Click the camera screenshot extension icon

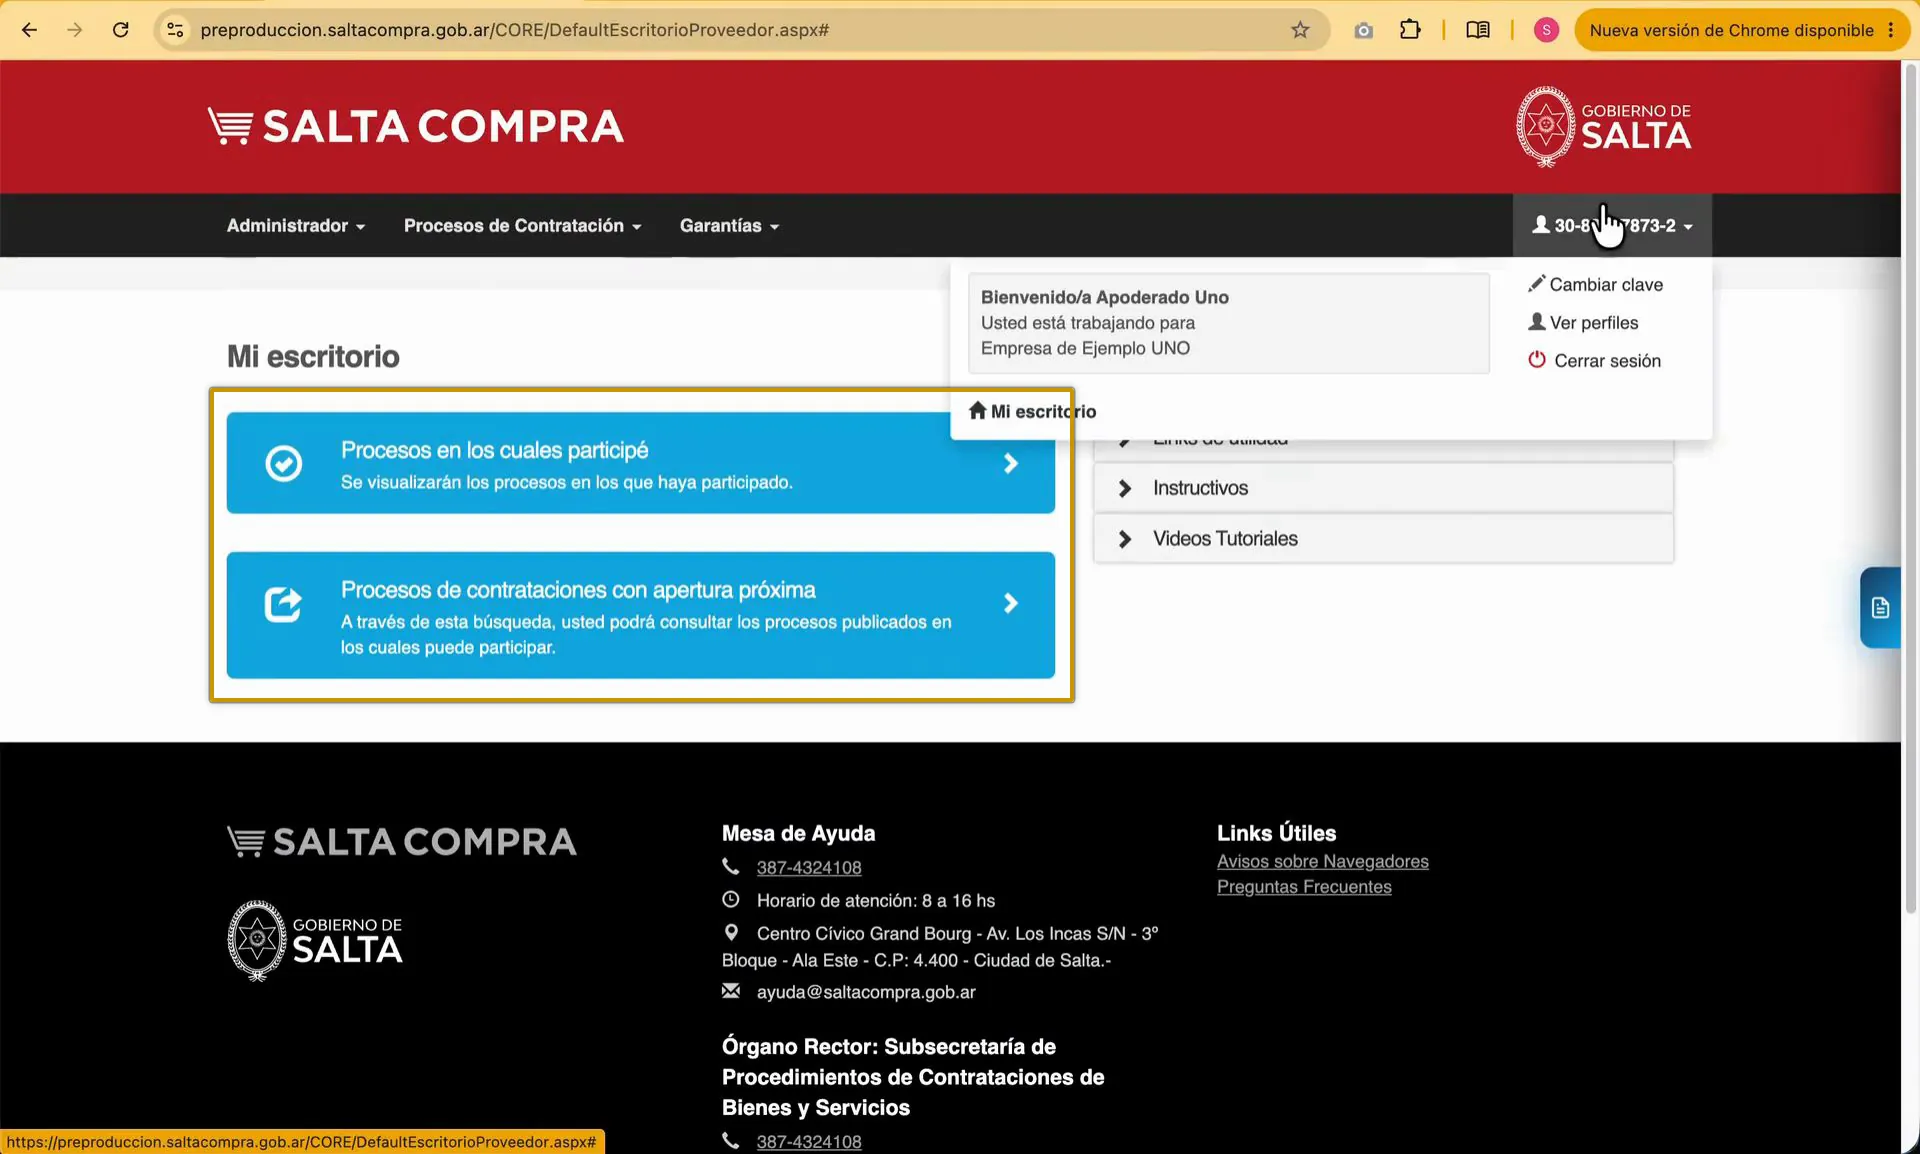point(1363,30)
